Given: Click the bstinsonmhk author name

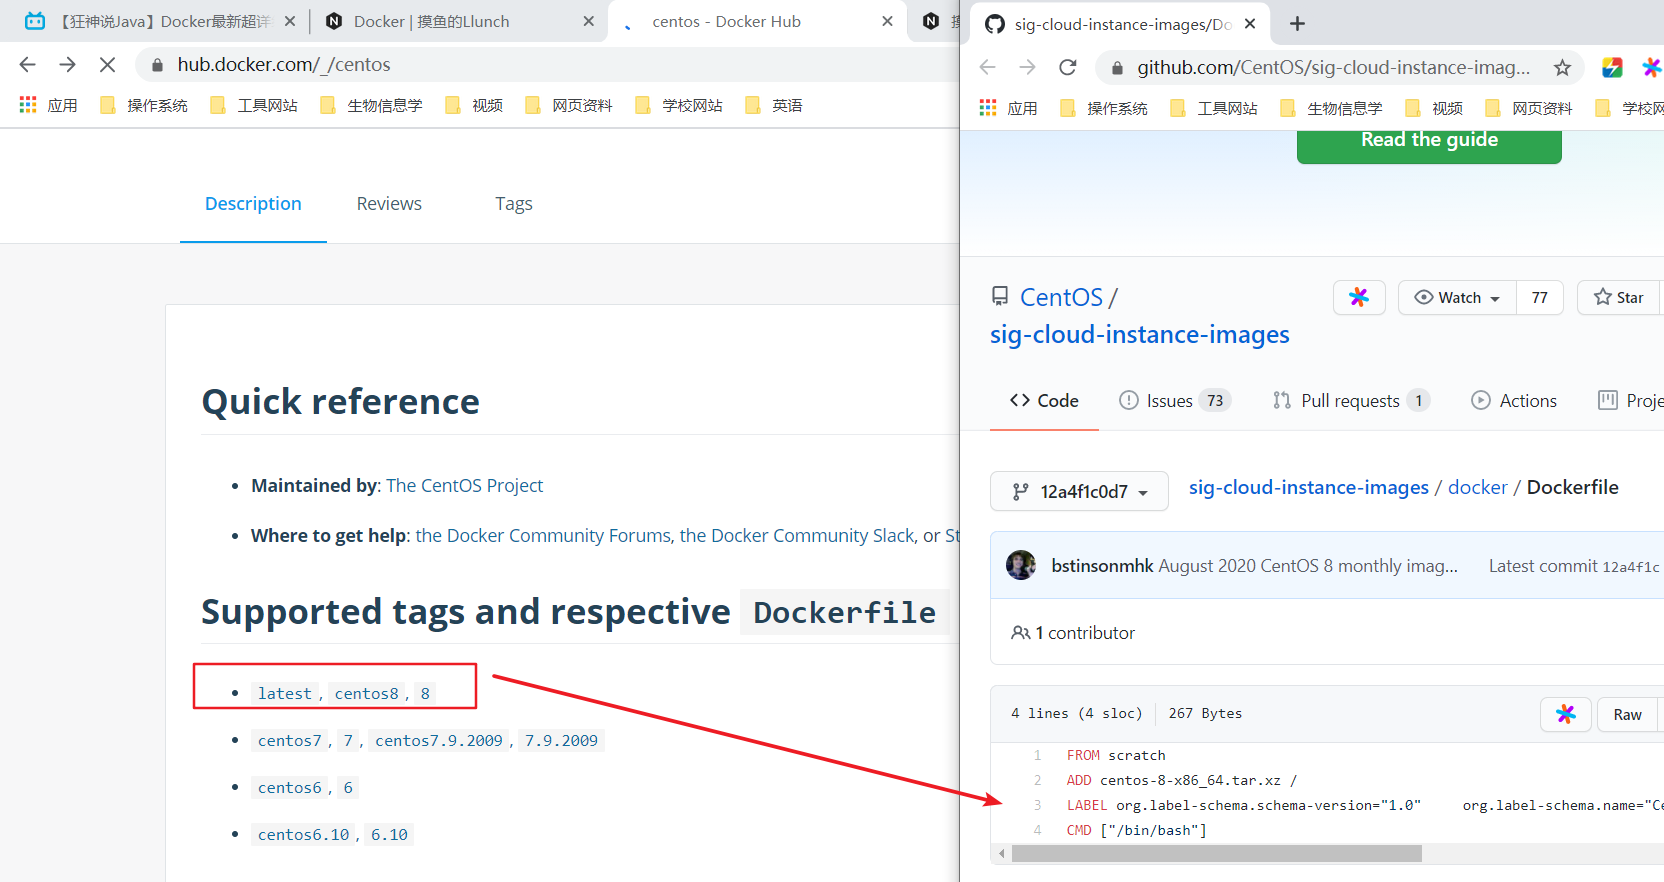Looking at the screenshot, I should coord(1102,566).
